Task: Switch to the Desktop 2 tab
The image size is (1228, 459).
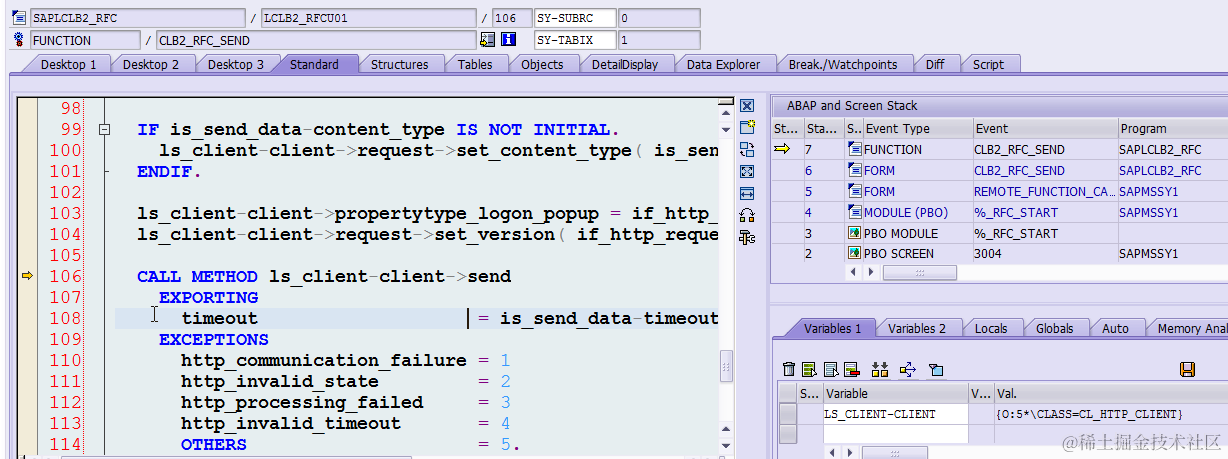Action: tap(151, 64)
